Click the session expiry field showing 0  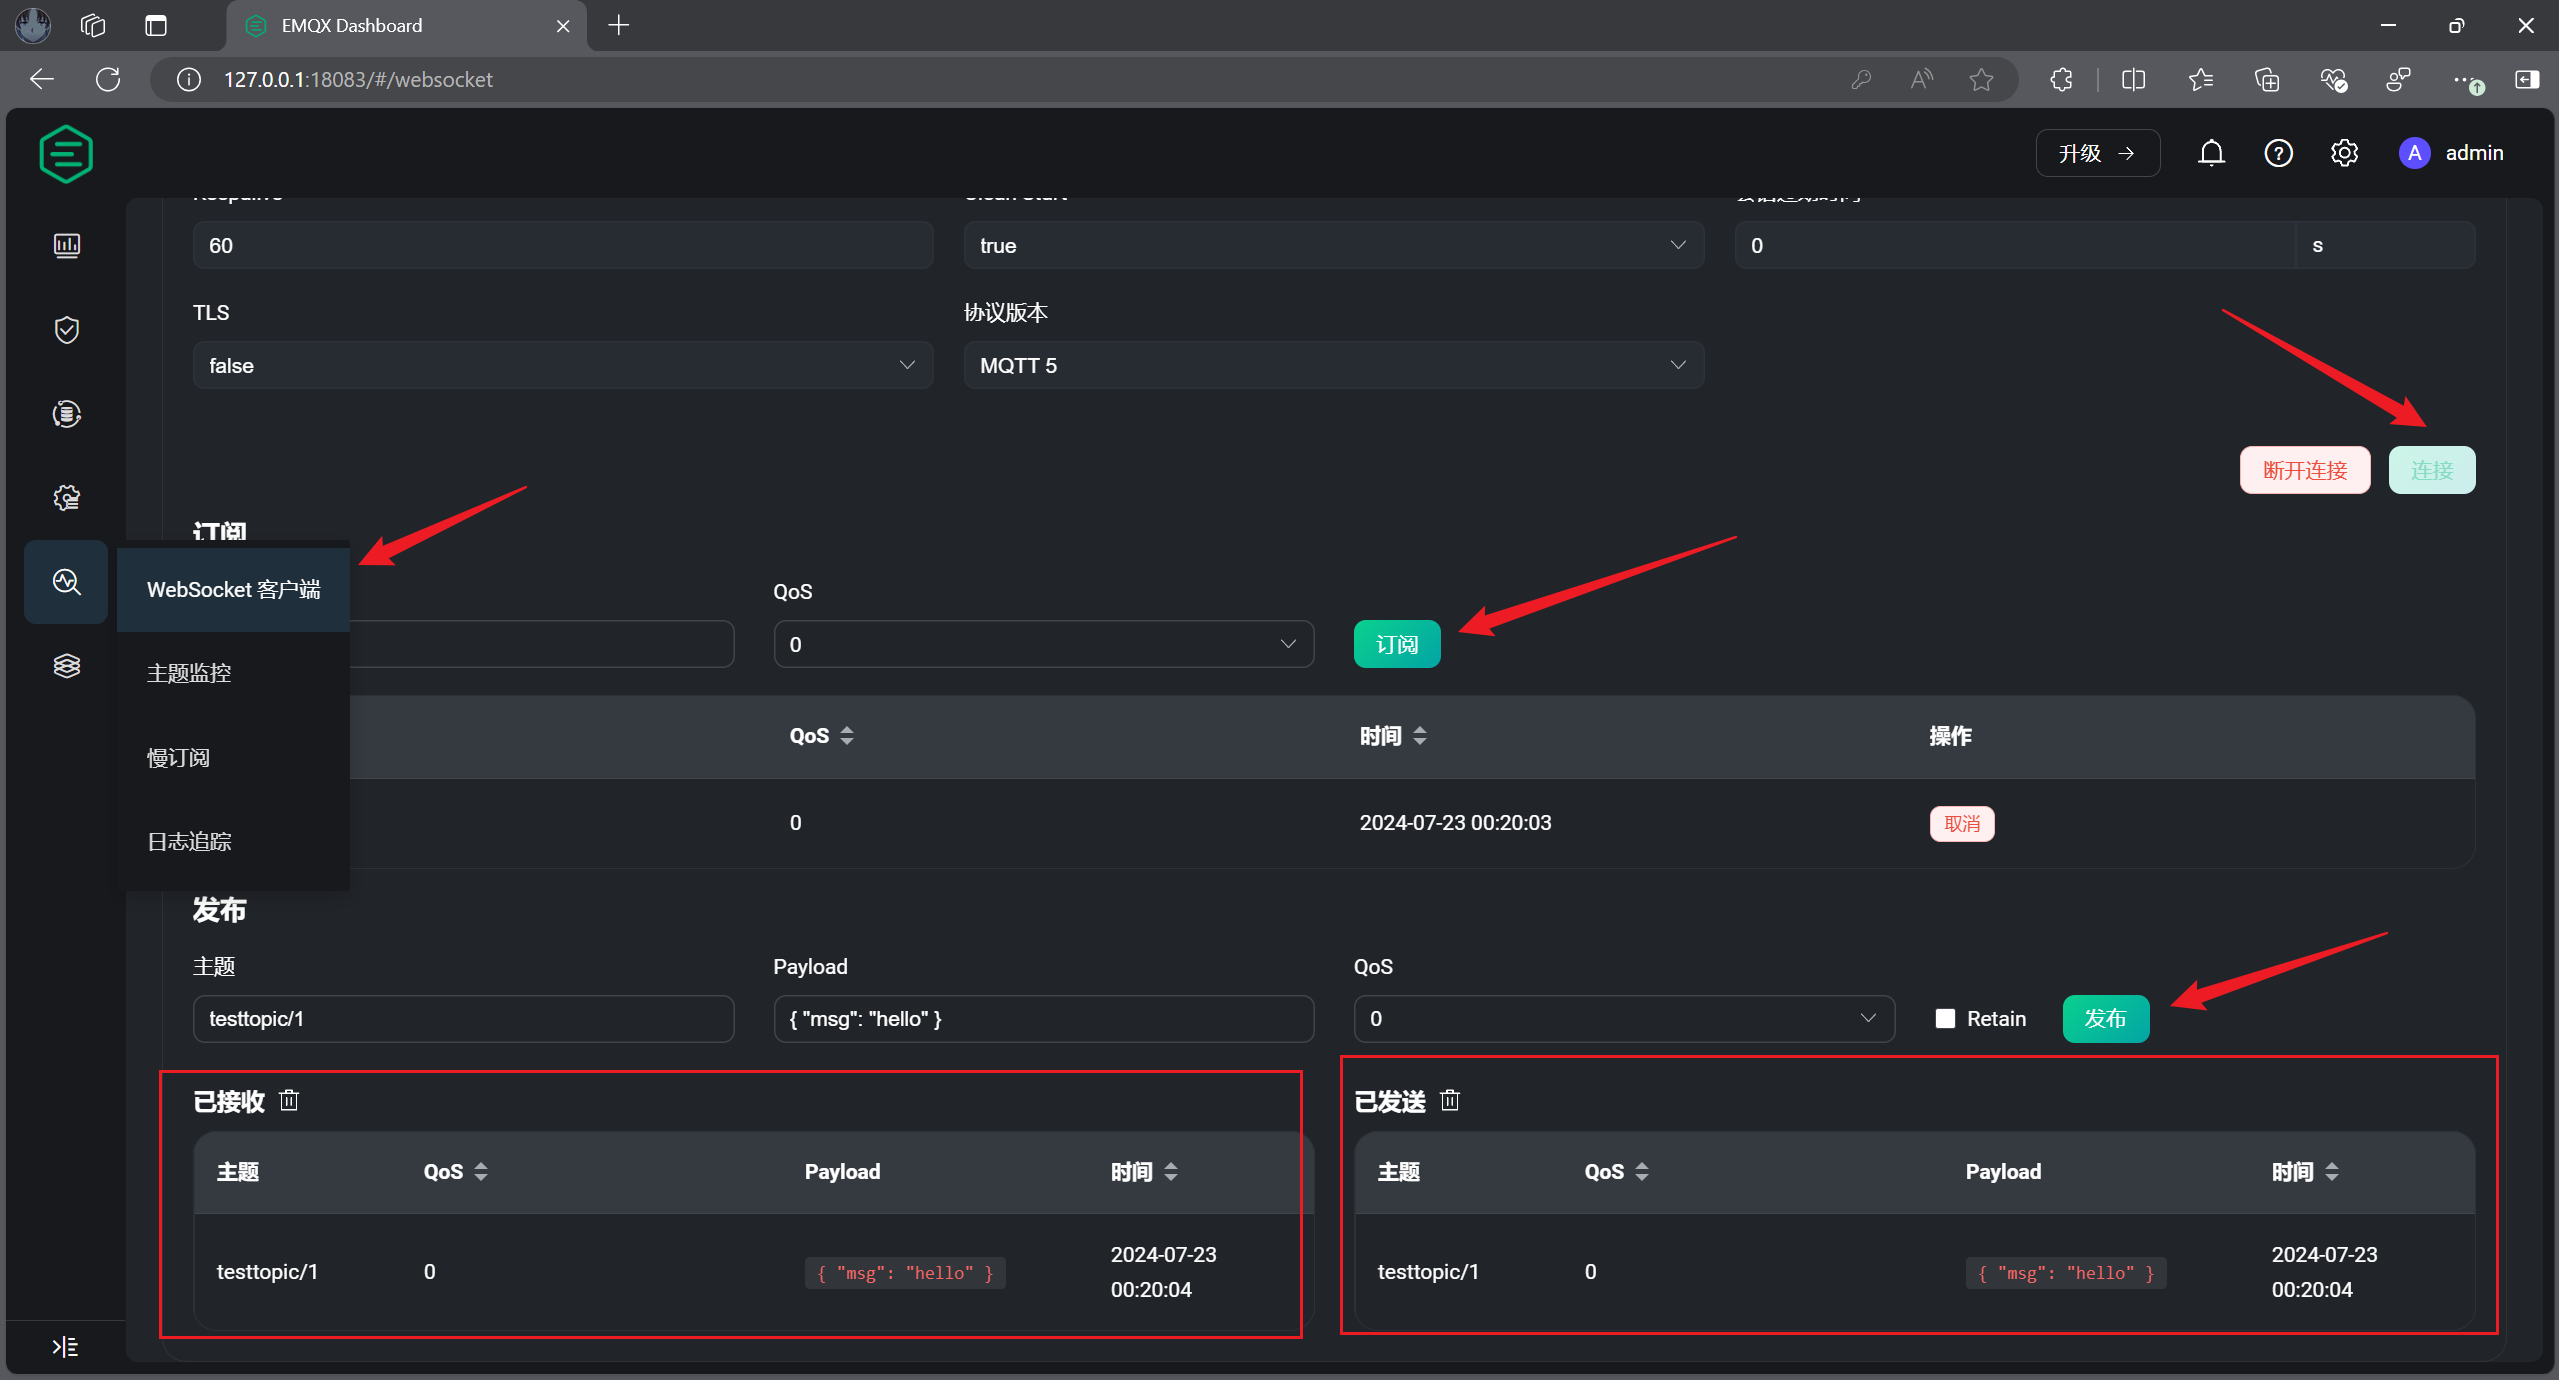[x=2014, y=245]
